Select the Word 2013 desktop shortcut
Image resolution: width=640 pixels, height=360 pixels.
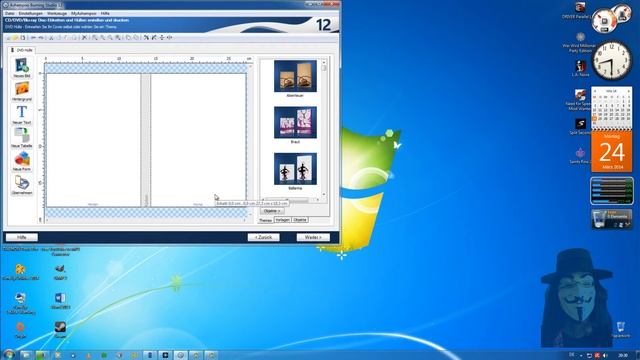[60, 301]
